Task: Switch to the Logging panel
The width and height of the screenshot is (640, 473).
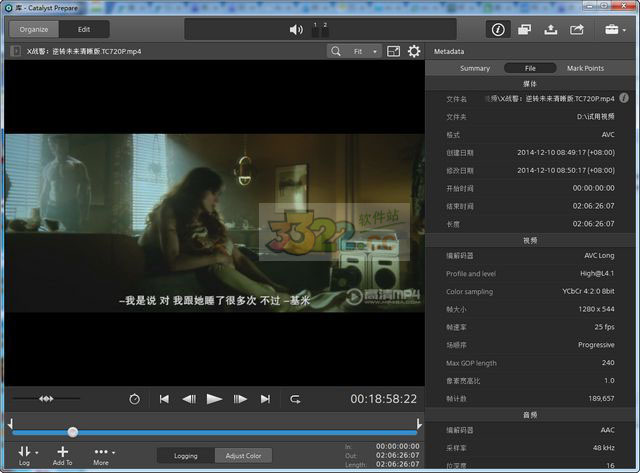Action: (186, 455)
